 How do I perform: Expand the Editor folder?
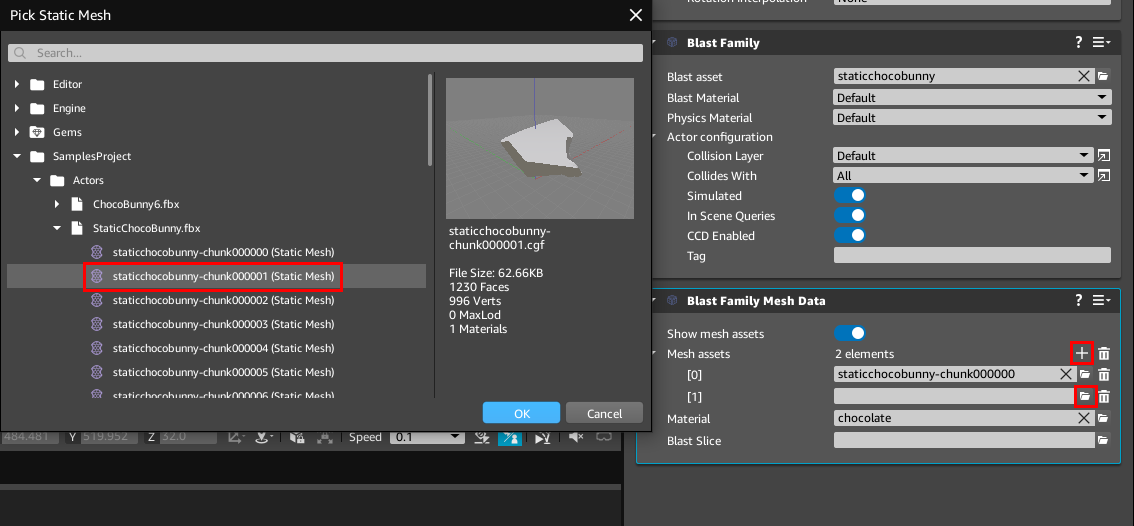[x=17, y=84]
